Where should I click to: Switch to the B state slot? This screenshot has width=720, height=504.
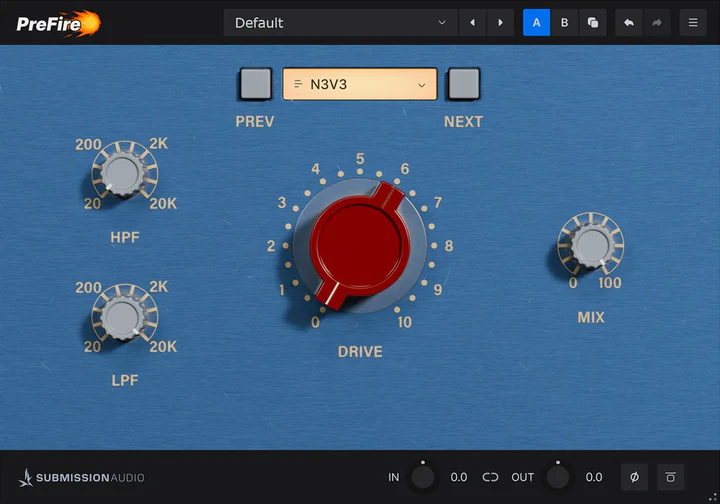point(564,22)
